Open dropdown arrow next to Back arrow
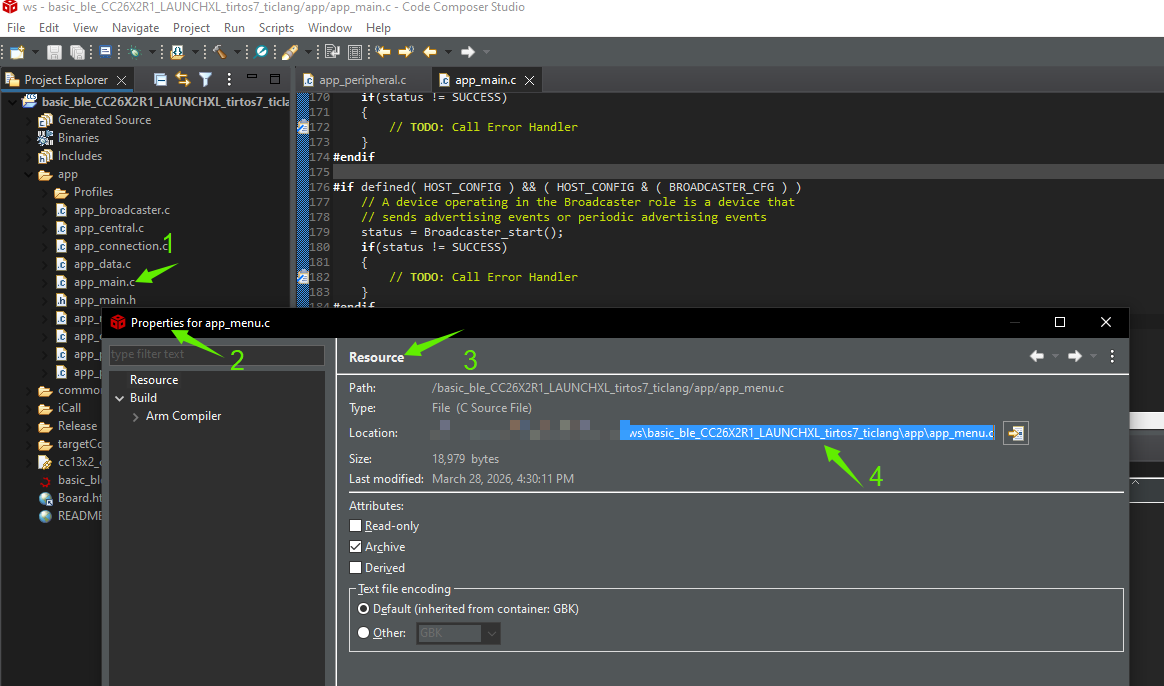 (x=448, y=52)
